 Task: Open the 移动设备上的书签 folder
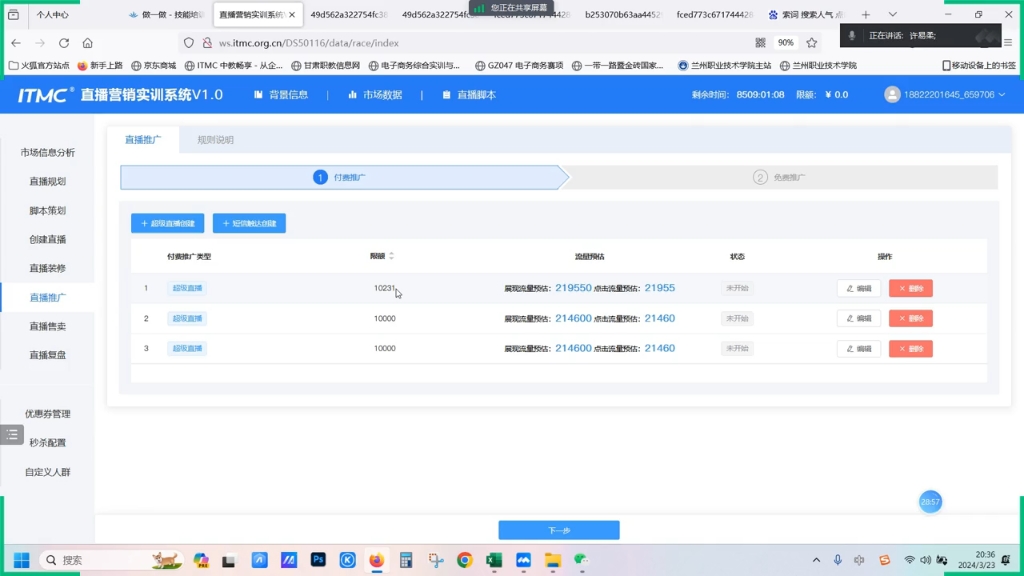[x=979, y=65]
